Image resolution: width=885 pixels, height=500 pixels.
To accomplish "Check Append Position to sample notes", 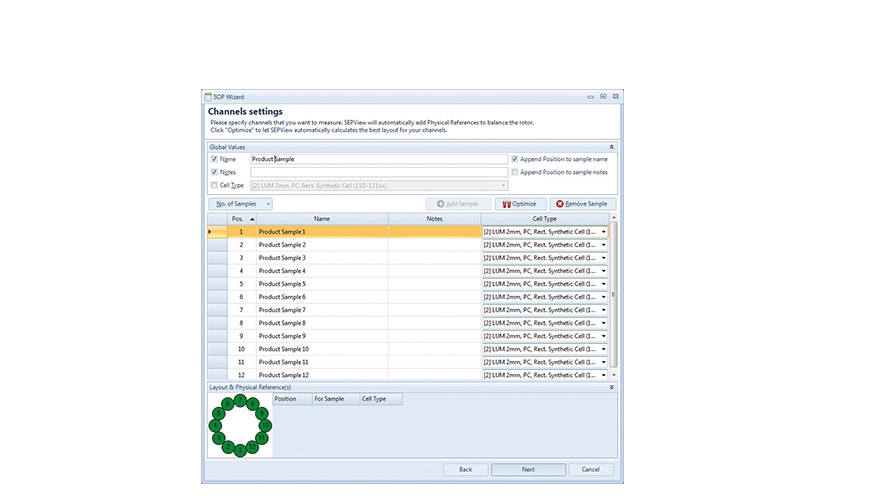I will tap(514, 172).
